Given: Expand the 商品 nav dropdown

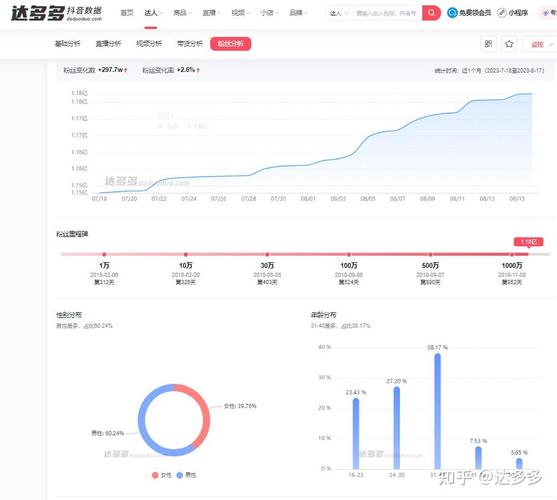Looking at the screenshot, I should (x=182, y=13).
